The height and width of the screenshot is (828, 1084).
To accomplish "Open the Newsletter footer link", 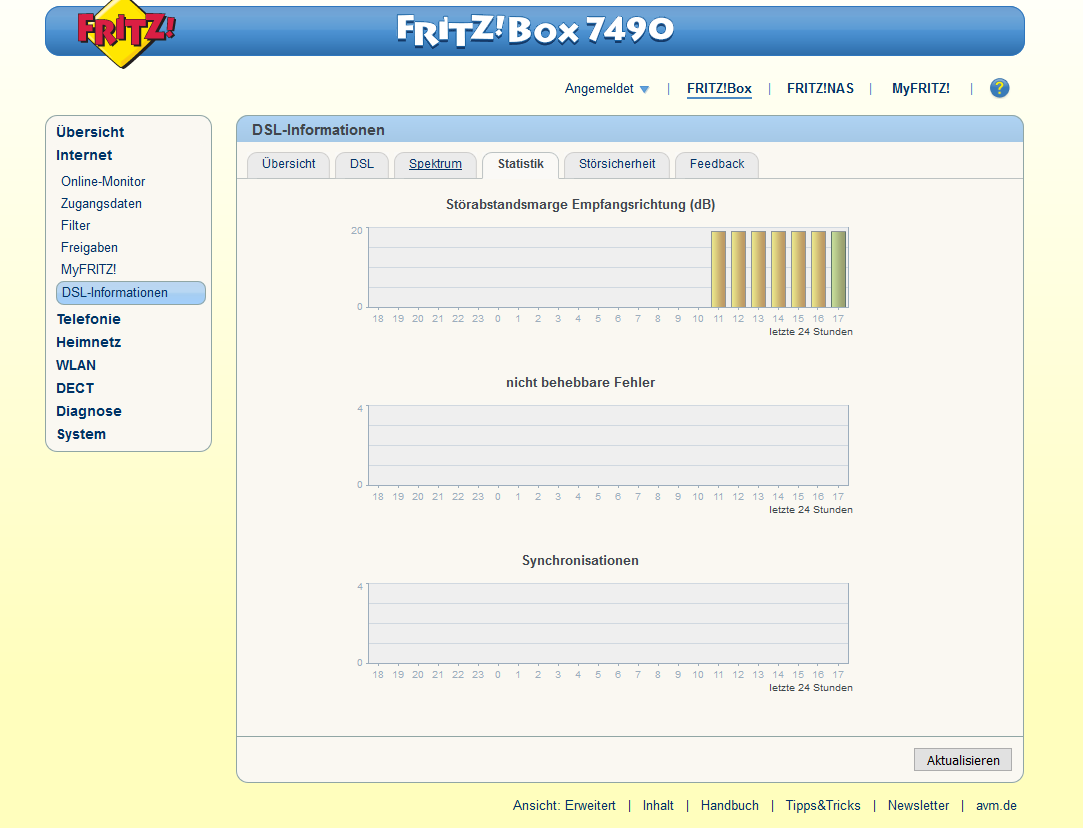I will 918,806.
